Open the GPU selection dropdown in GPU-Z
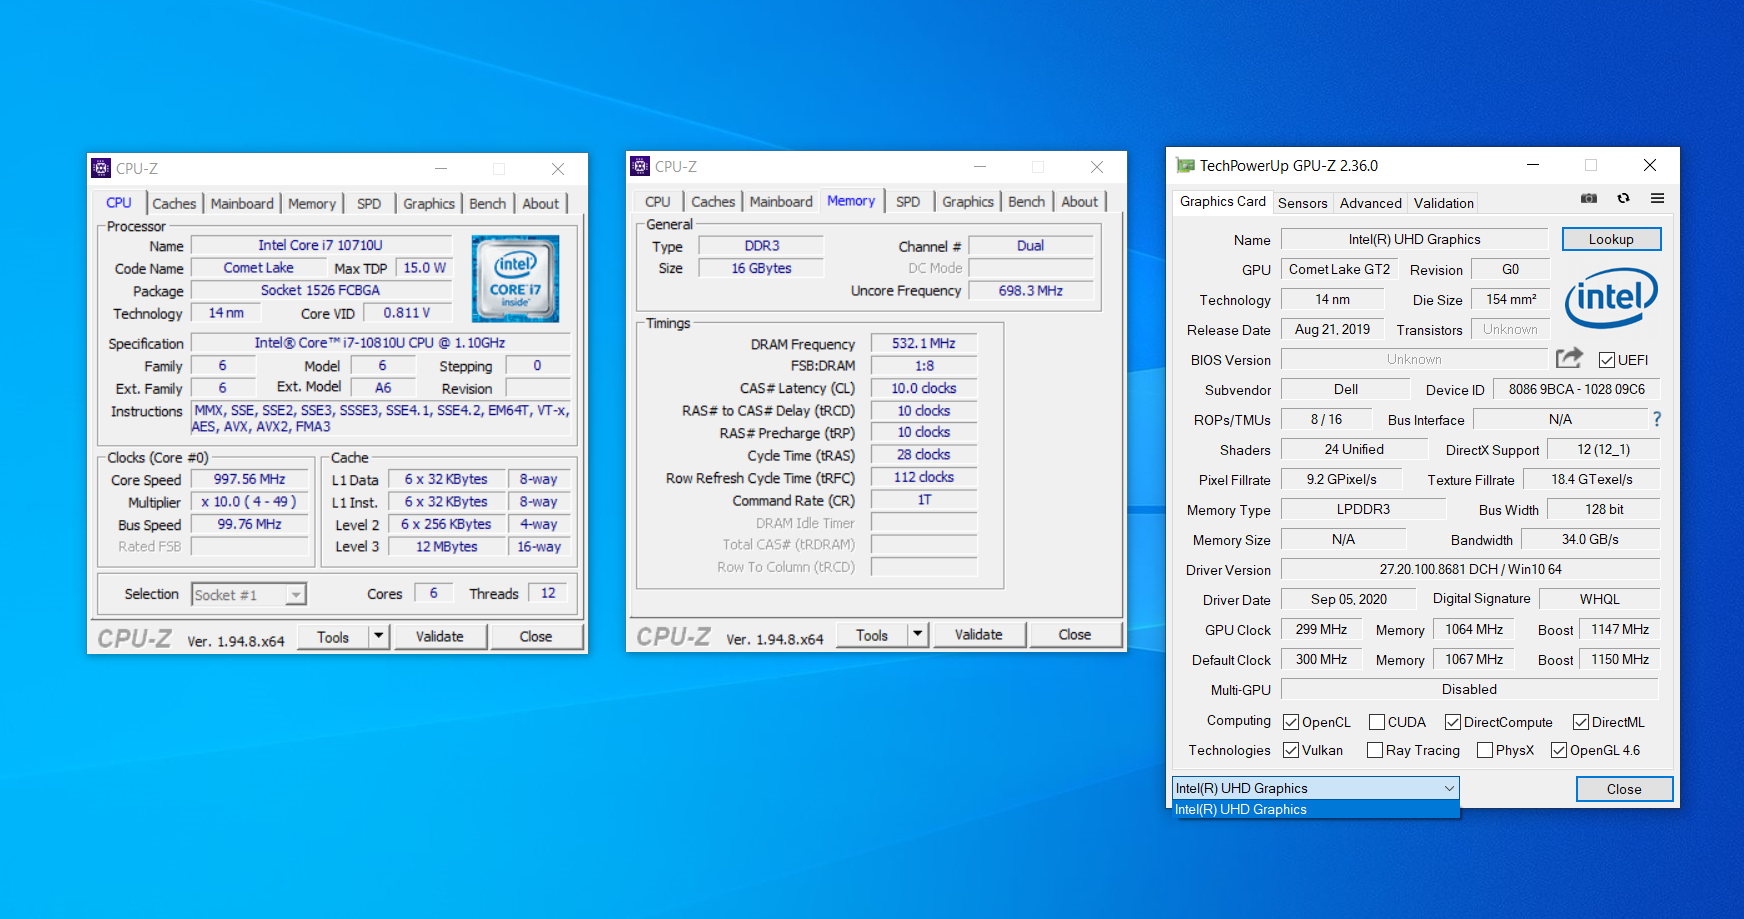Image resolution: width=1744 pixels, height=919 pixels. (1315, 788)
